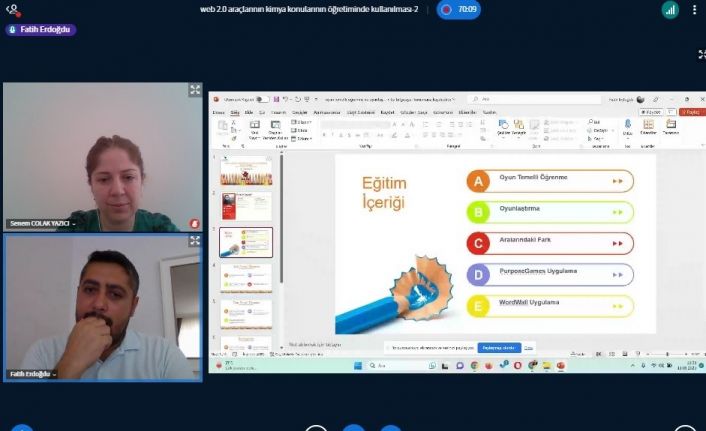Viewport: 706px width, 431px height.
Task: Open the users list icon at top left
Action: pos(13,10)
